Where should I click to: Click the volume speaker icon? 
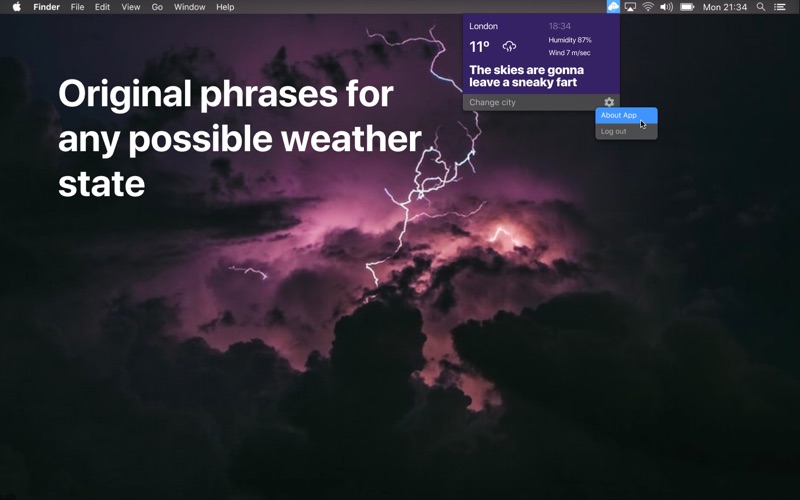click(x=666, y=7)
